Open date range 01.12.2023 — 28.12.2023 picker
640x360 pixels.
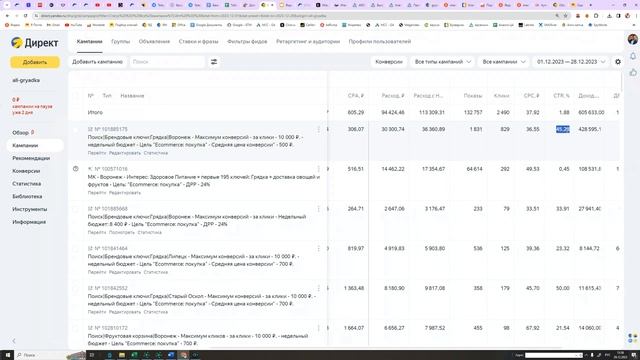click(571, 62)
